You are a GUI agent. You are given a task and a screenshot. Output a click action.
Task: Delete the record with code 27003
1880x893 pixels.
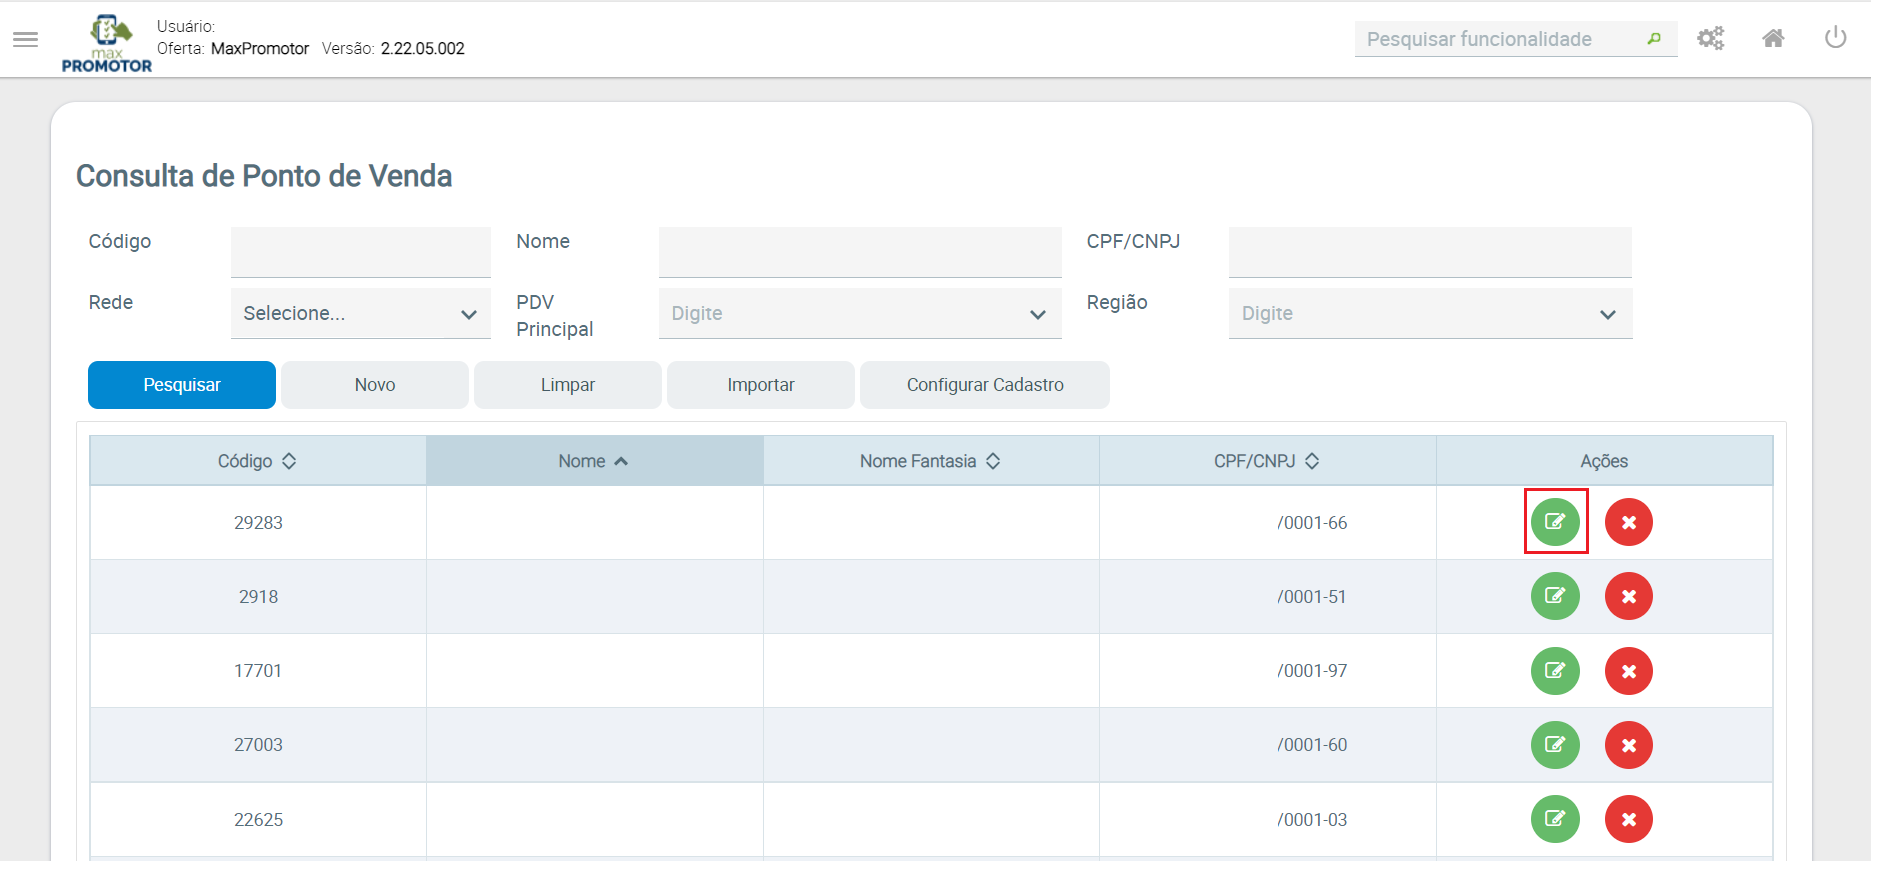click(1628, 745)
